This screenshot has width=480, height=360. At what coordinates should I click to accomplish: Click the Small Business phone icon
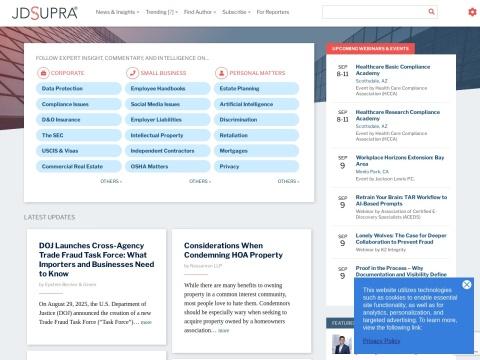132,73
